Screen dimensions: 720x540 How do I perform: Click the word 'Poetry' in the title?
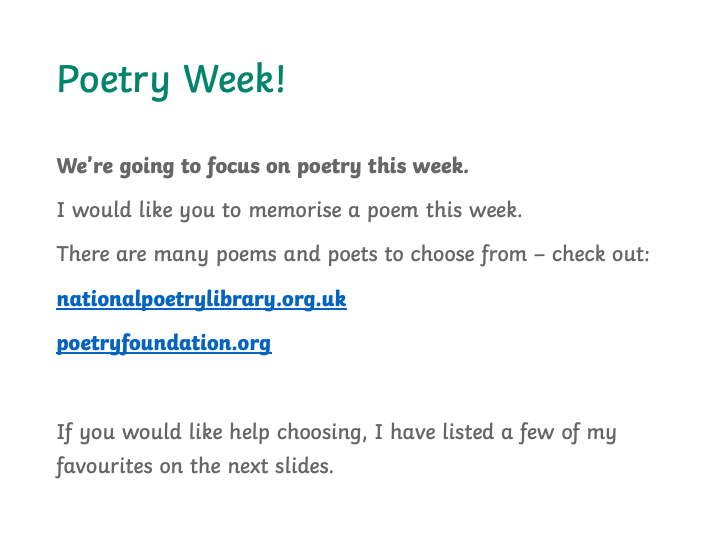click(113, 81)
